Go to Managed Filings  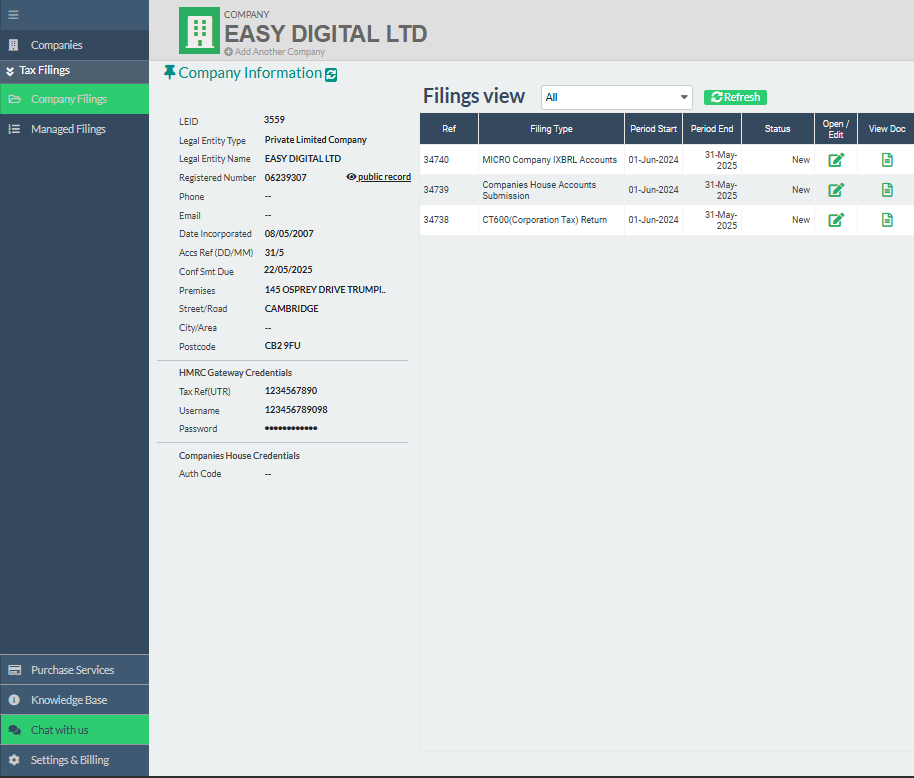pyautogui.click(x=75, y=129)
